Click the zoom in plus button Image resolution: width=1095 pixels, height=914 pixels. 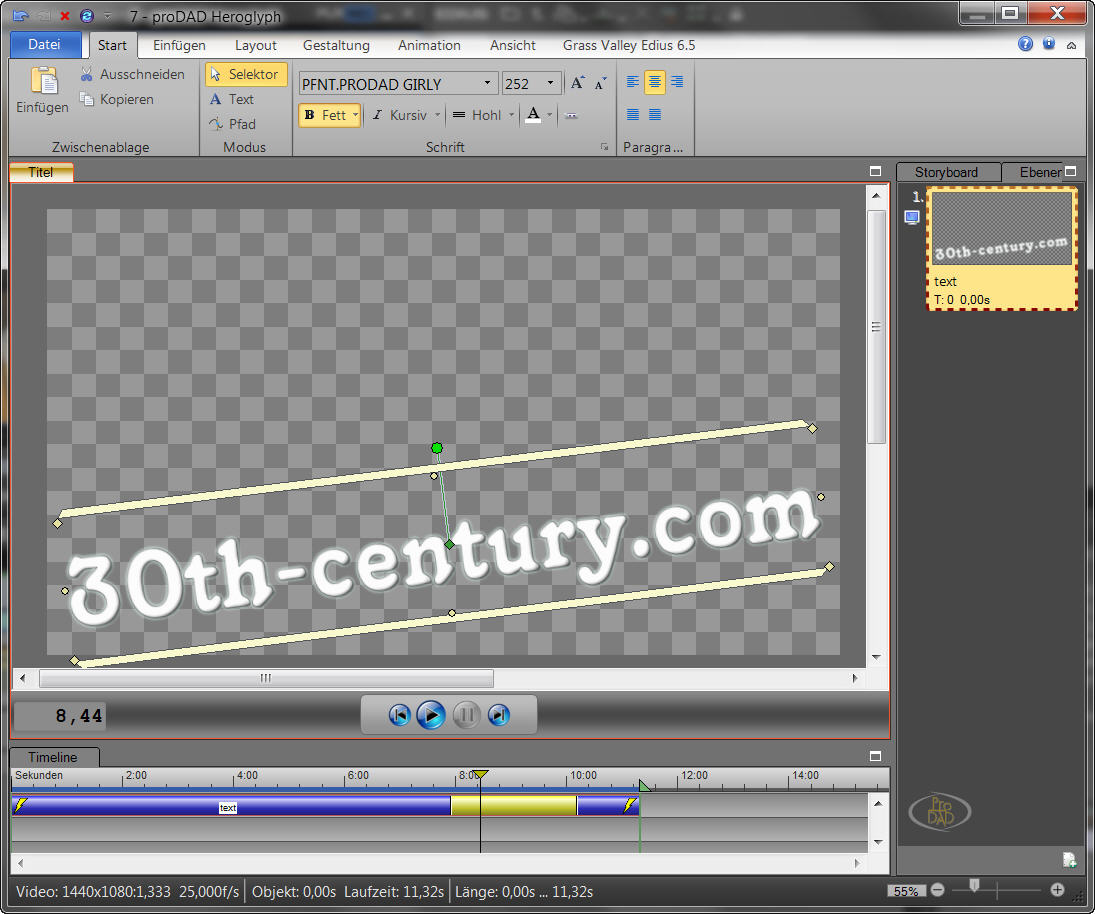(x=1057, y=890)
